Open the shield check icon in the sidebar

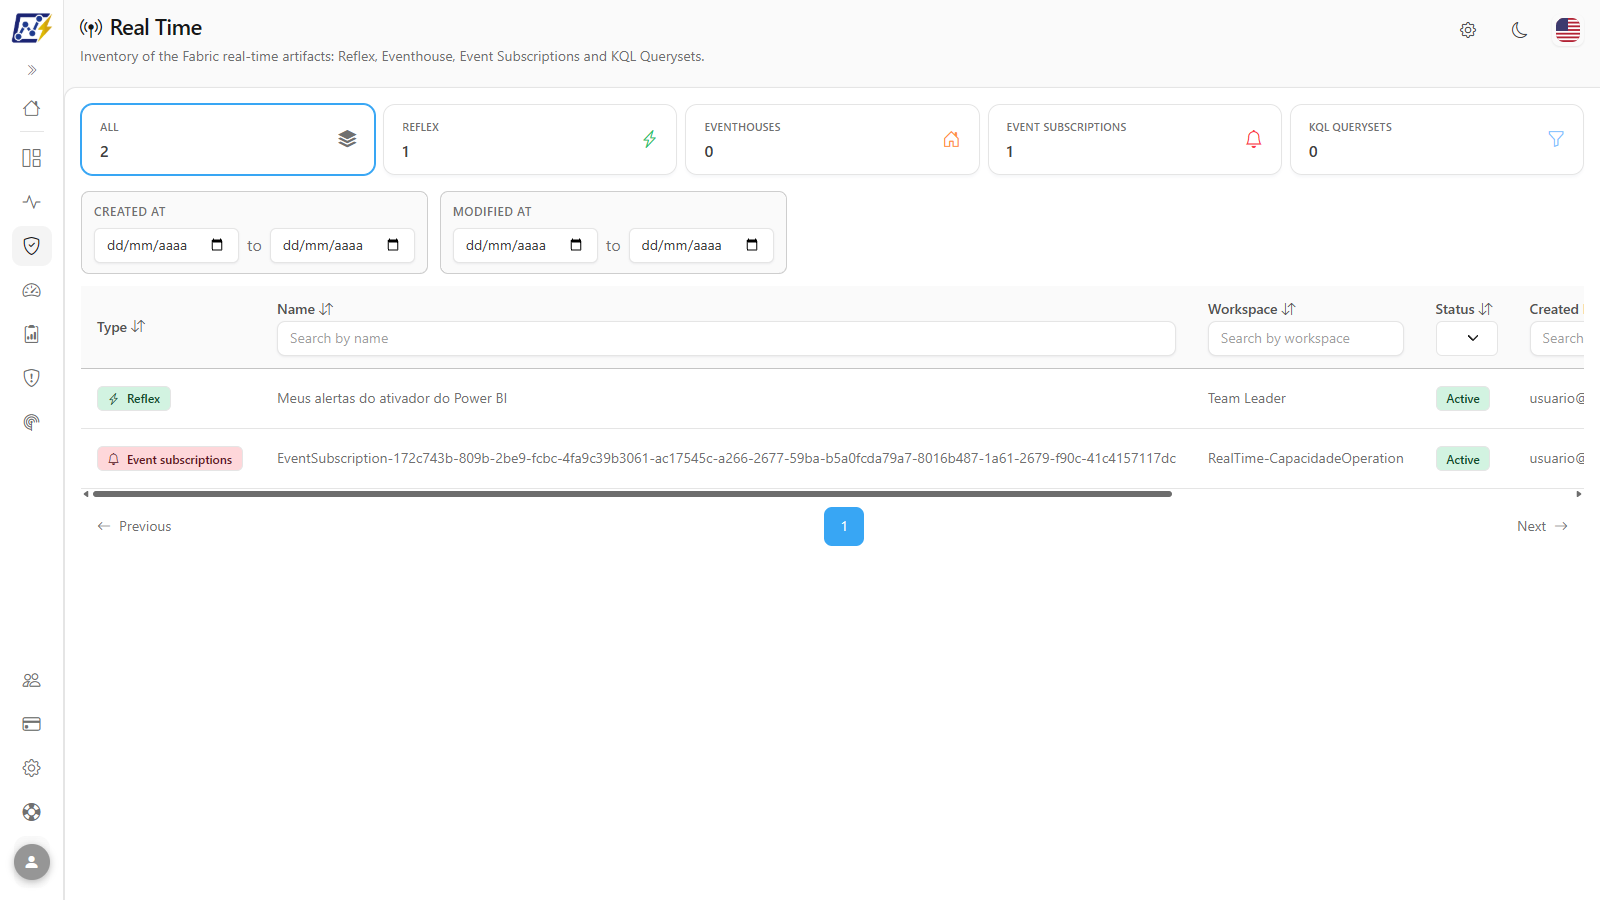[x=32, y=246]
